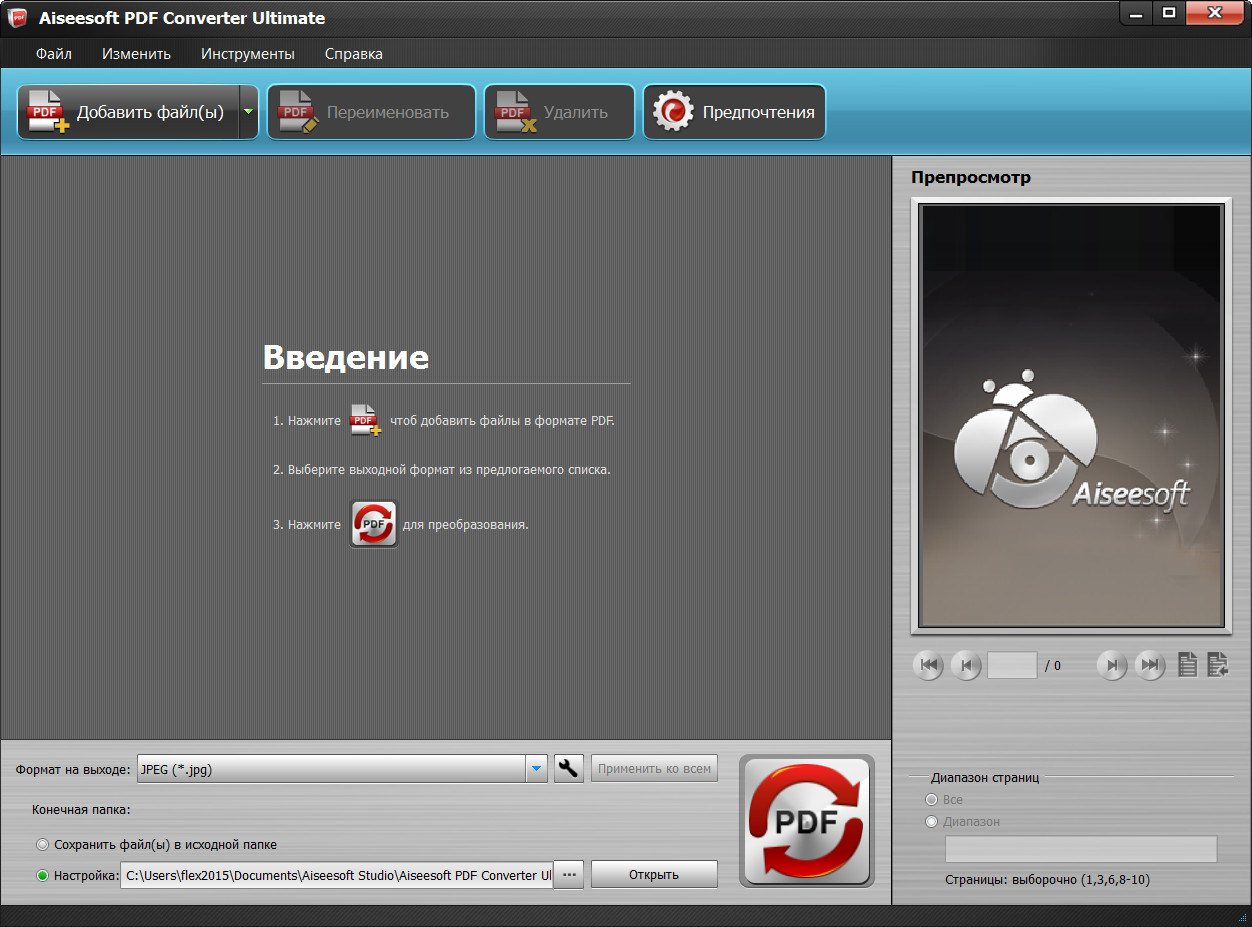Click the convert PDF icon in introduction step 3
The image size is (1252, 927).
click(x=373, y=524)
